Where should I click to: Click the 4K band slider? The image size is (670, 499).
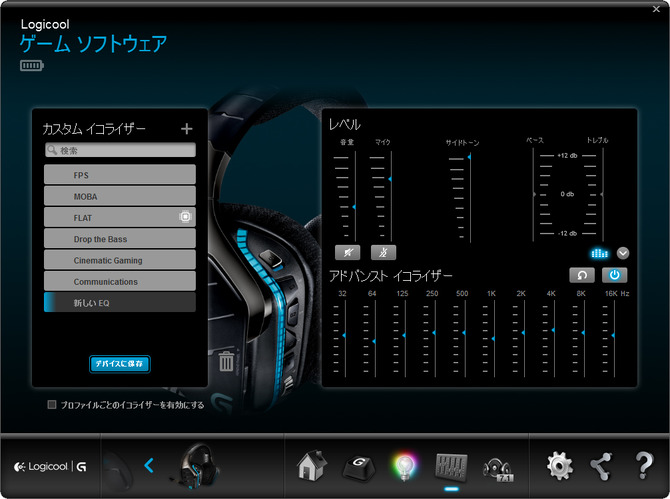(x=553, y=330)
